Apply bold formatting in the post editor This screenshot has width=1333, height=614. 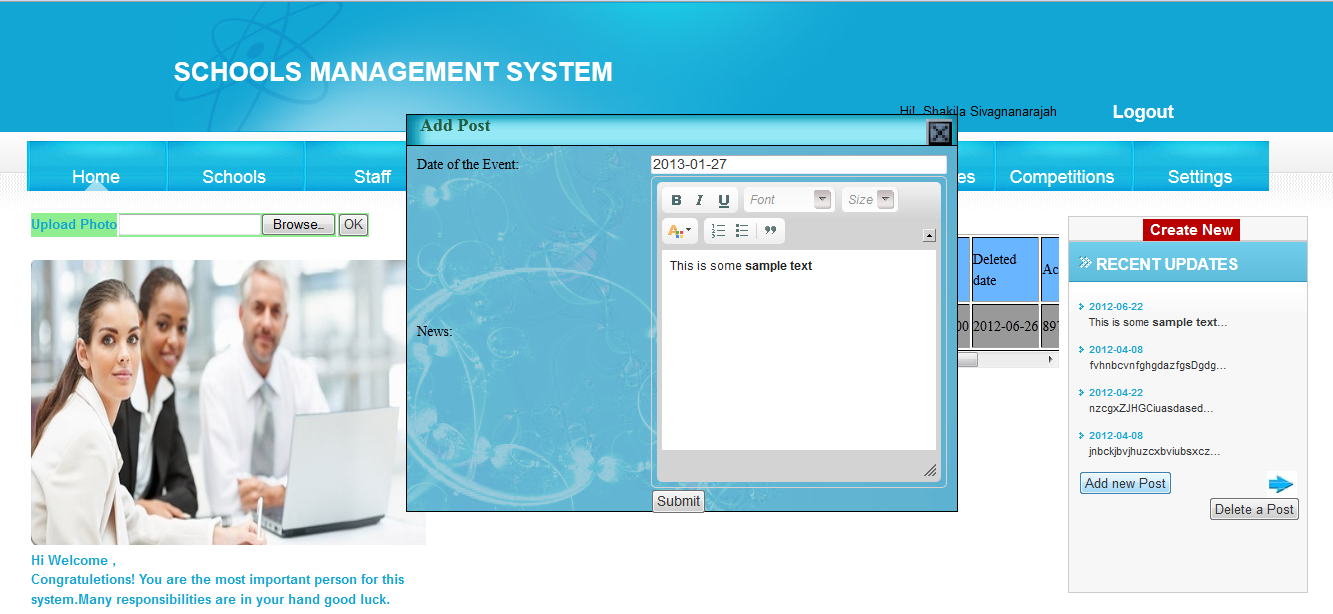(x=675, y=199)
